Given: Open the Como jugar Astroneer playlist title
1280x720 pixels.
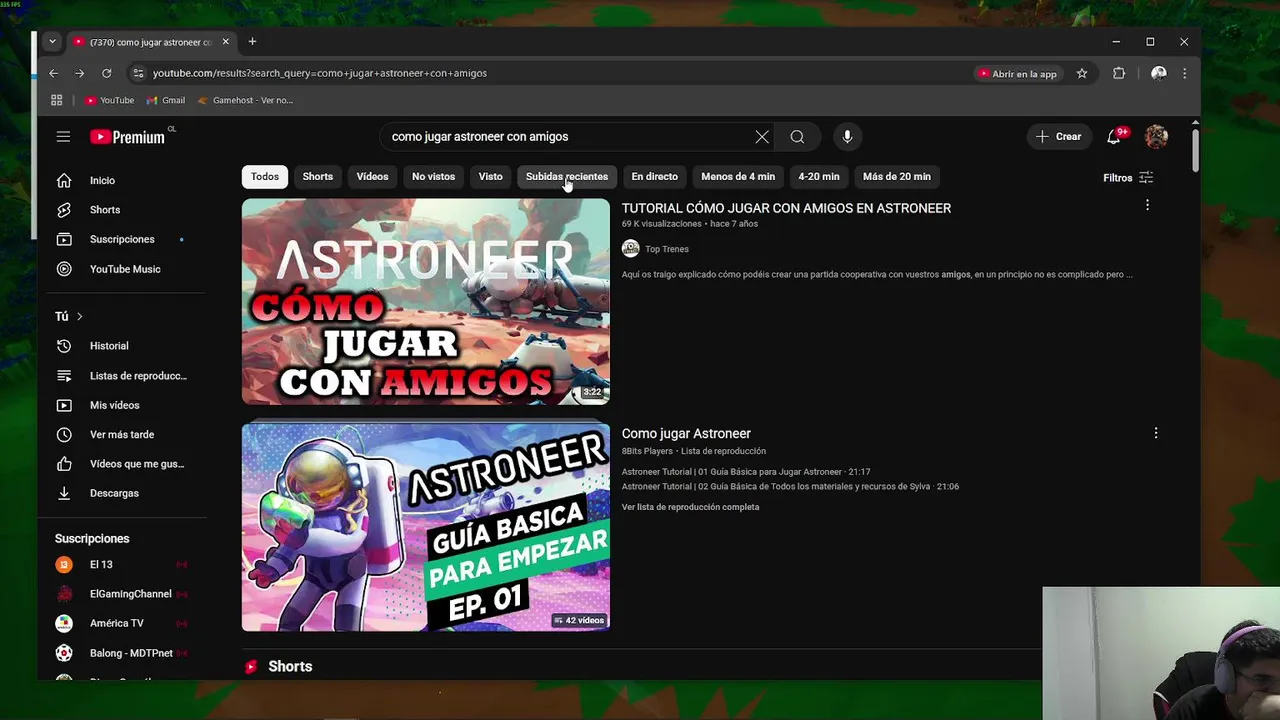Looking at the screenshot, I should pos(686,434).
